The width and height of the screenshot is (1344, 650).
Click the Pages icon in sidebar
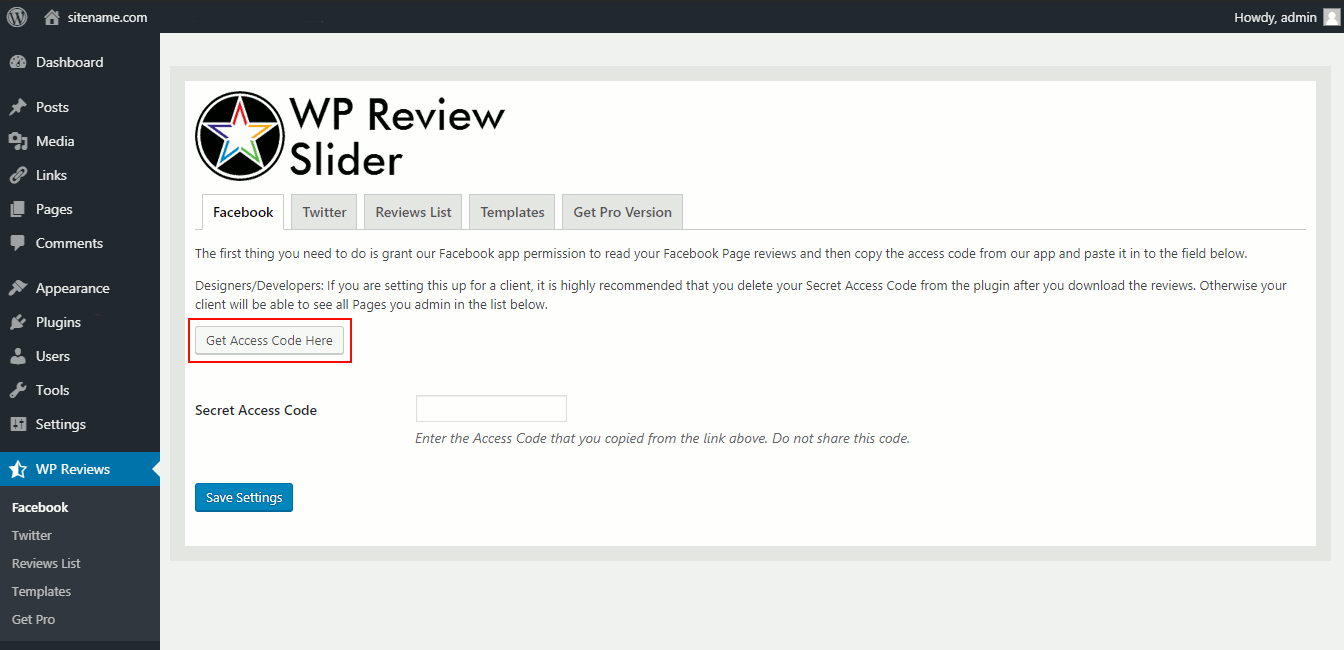(x=18, y=209)
